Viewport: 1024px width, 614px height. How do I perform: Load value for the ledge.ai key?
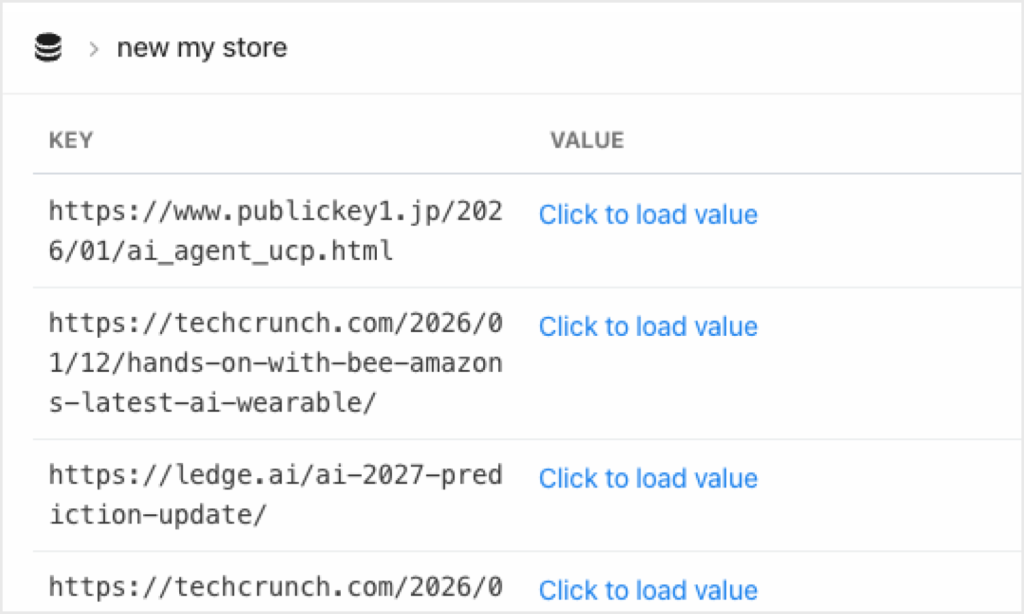648,479
